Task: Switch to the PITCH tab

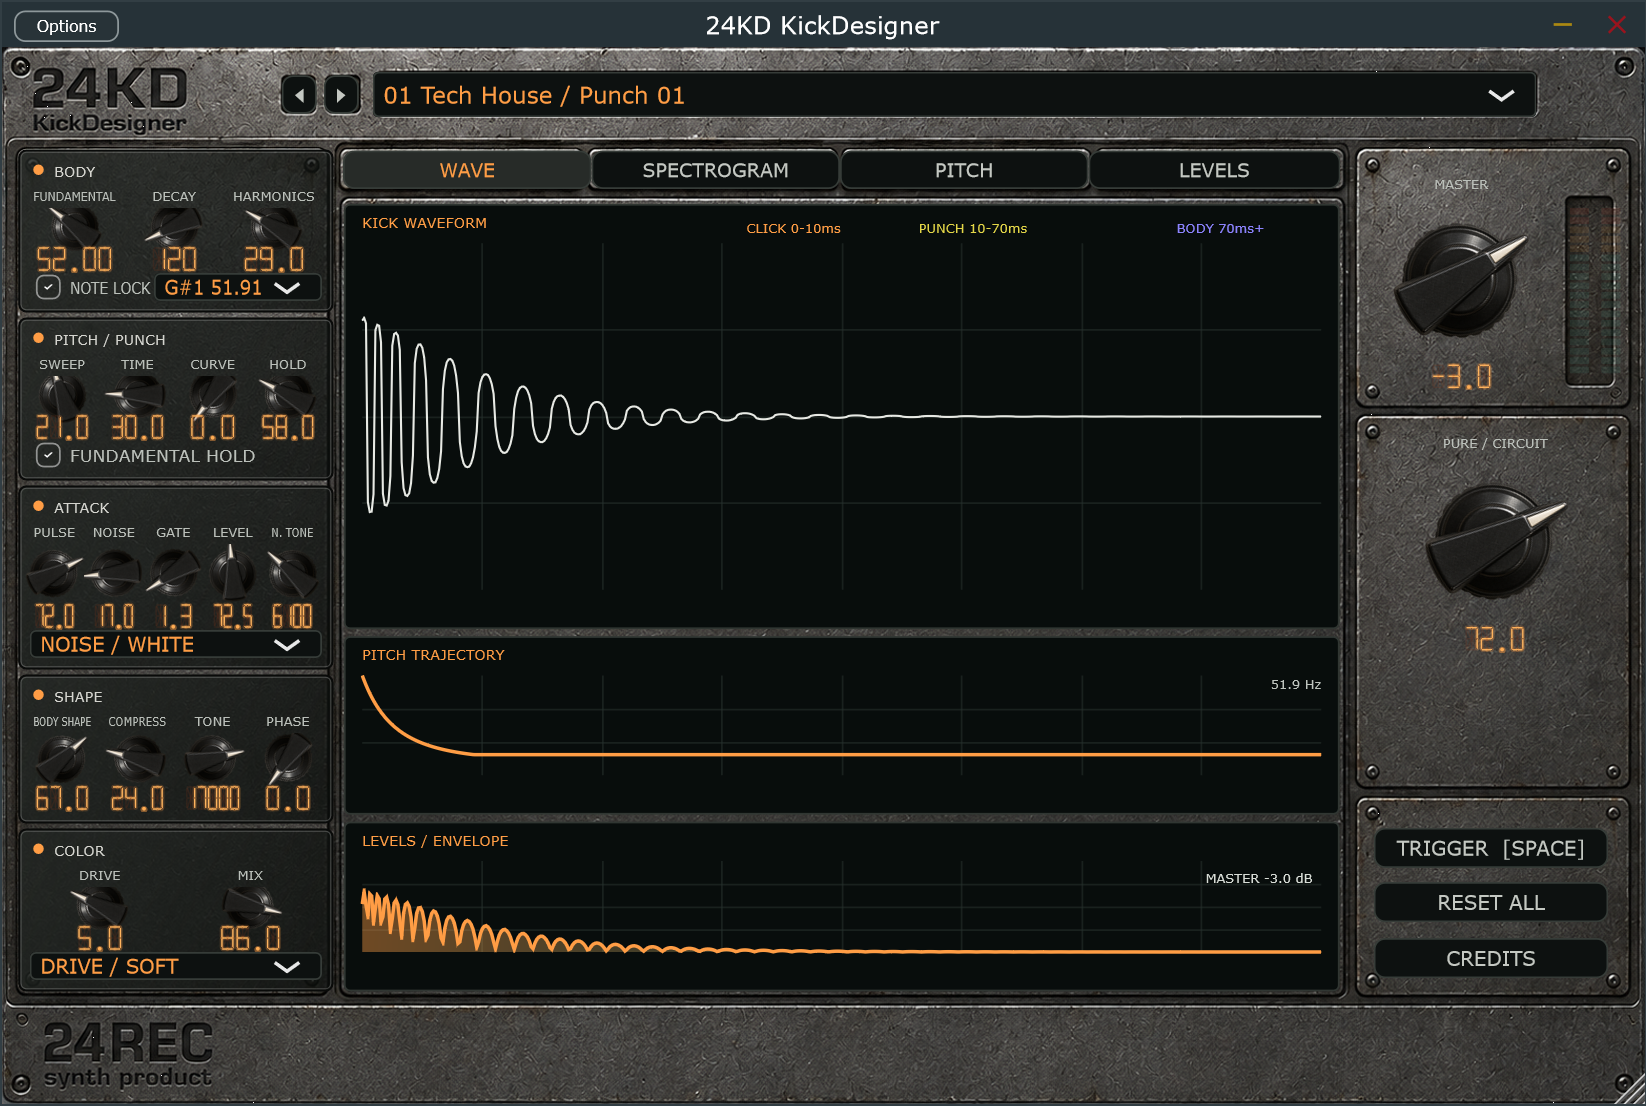Action: 964,170
